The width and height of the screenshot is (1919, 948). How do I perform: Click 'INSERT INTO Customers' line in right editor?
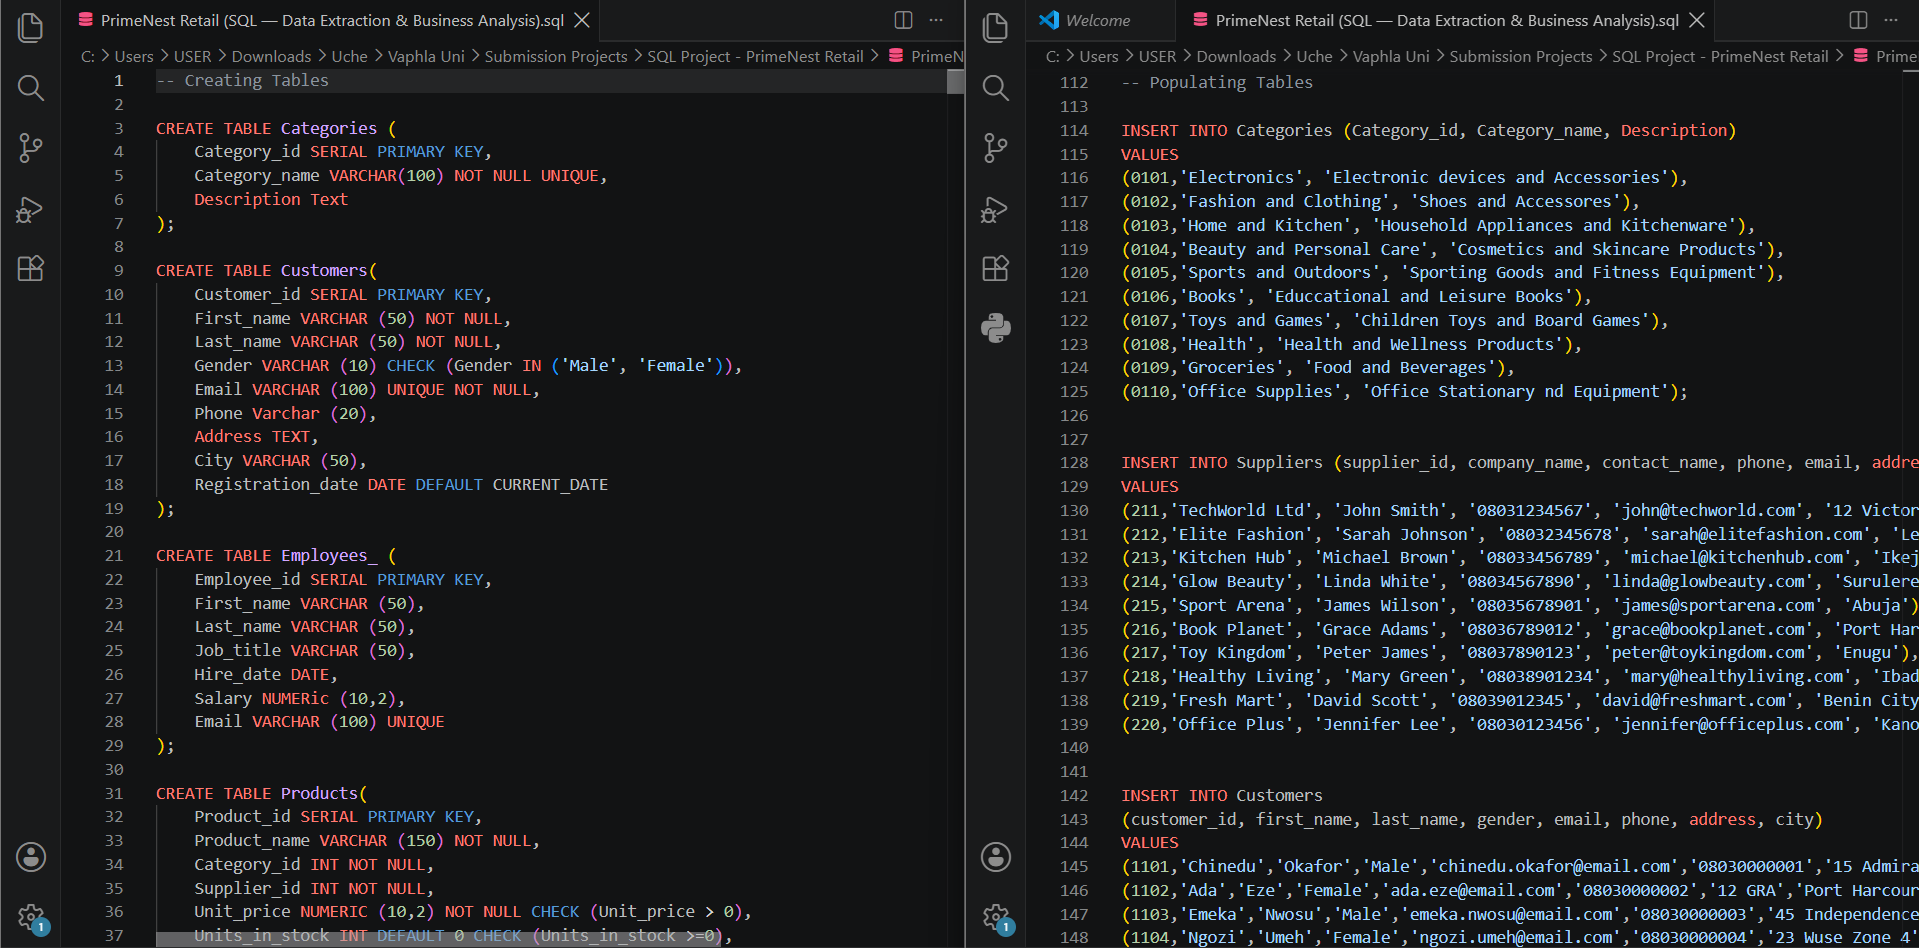coord(1222,796)
